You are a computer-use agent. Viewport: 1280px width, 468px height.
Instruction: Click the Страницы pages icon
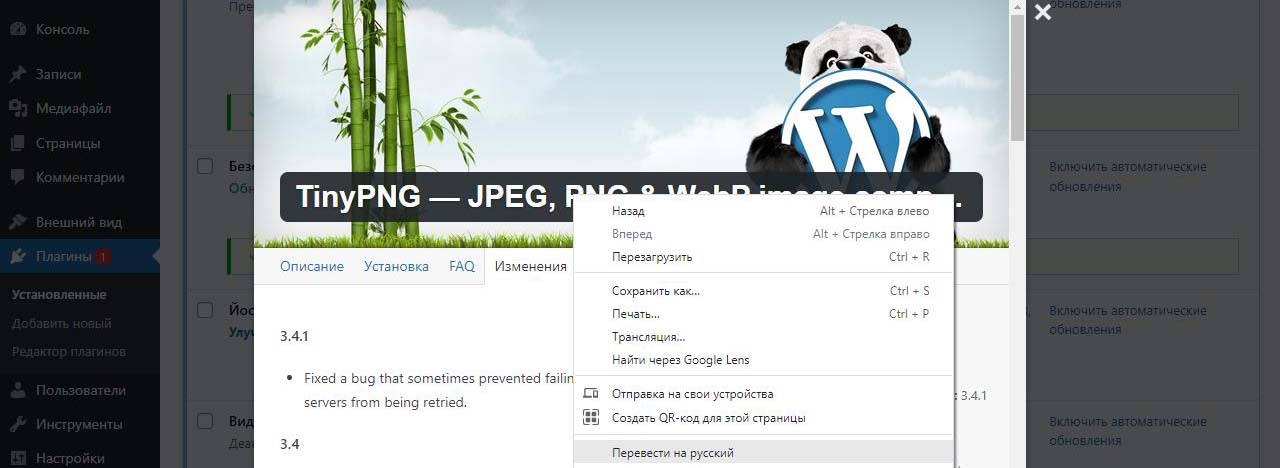click(17, 143)
